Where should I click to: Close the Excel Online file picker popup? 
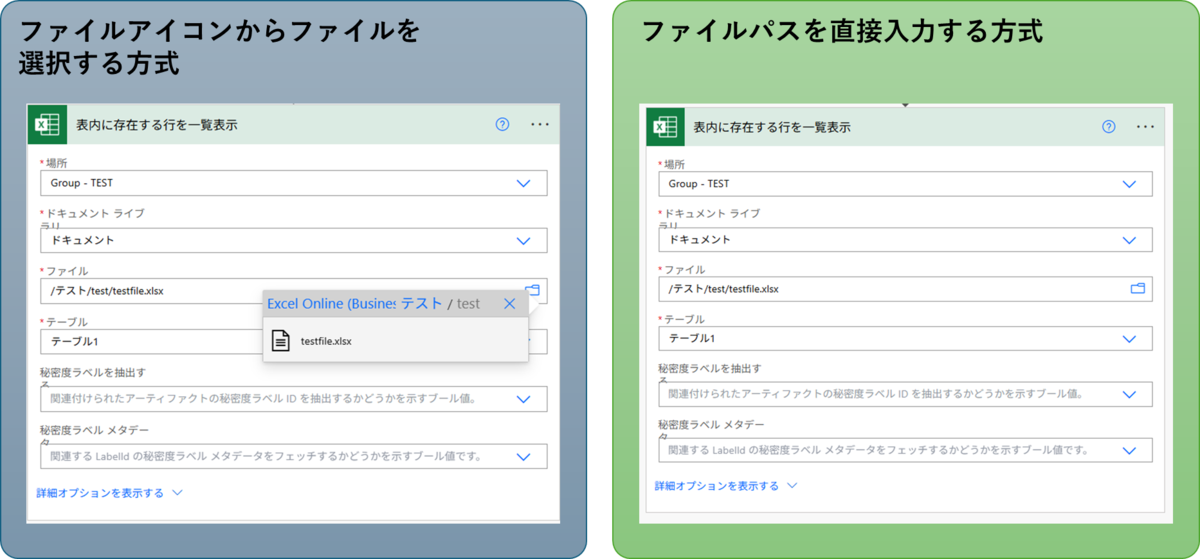point(510,304)
